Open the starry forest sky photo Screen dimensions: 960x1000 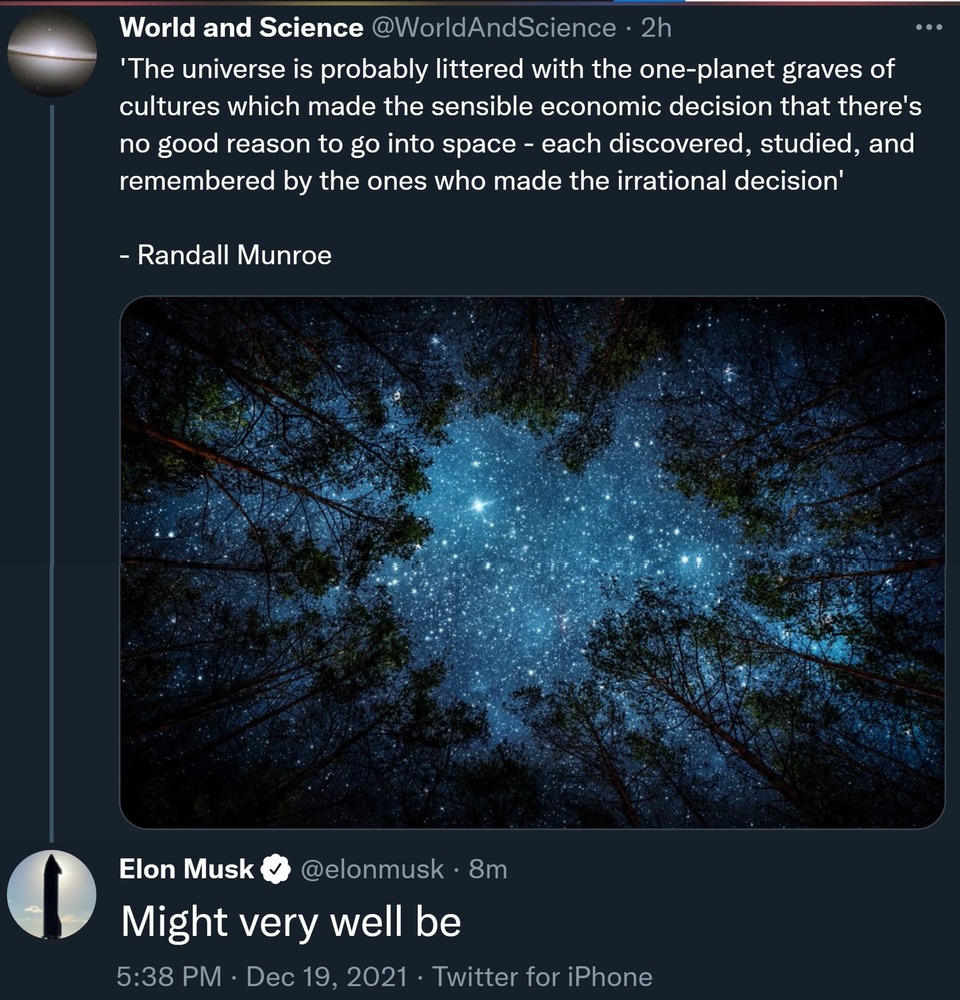532,562
